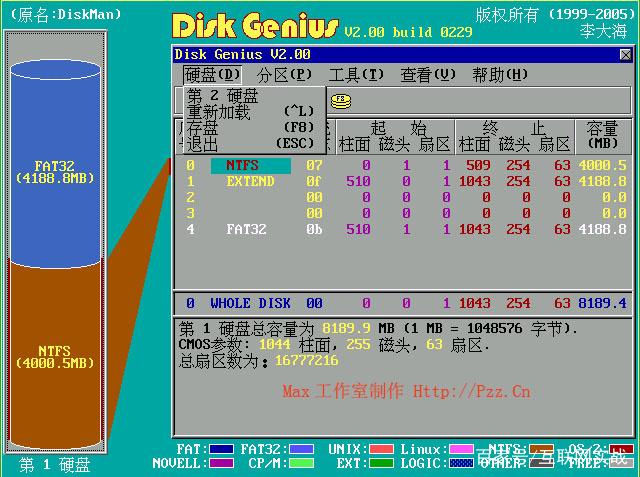The height and width of the screenshot is (477, 640).
Task: Select the EXTEND partition row 1
Action: tap(404, 181)
